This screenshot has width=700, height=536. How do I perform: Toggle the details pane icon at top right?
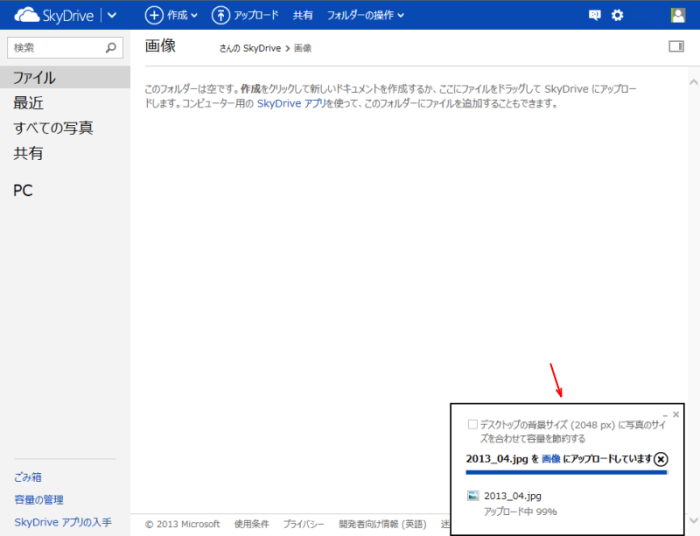[676, 47]
